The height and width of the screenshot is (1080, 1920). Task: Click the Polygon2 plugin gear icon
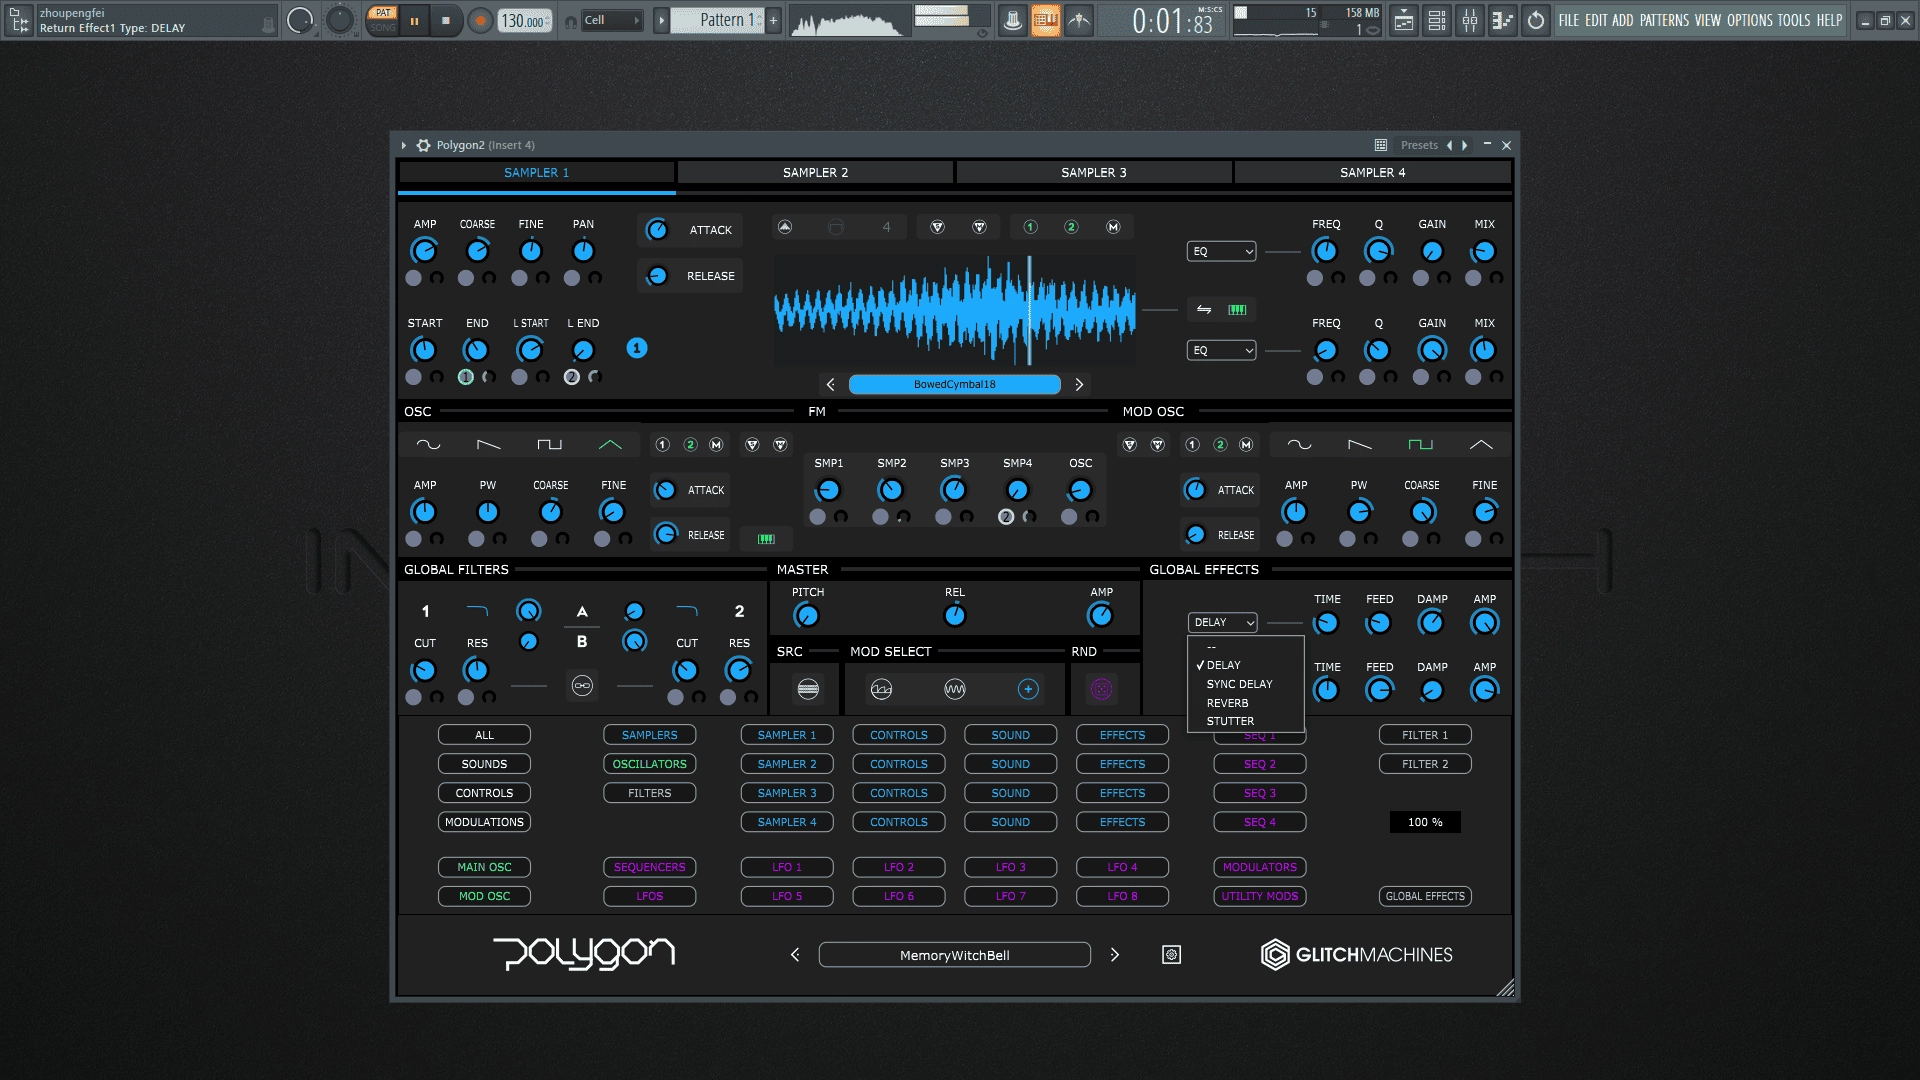click(423, 145)
